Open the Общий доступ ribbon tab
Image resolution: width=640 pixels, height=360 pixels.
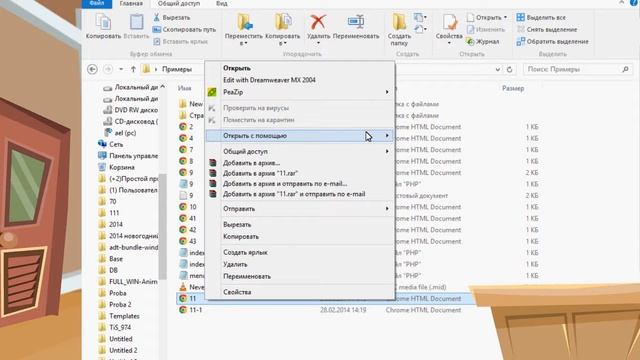tap(179, 3)
